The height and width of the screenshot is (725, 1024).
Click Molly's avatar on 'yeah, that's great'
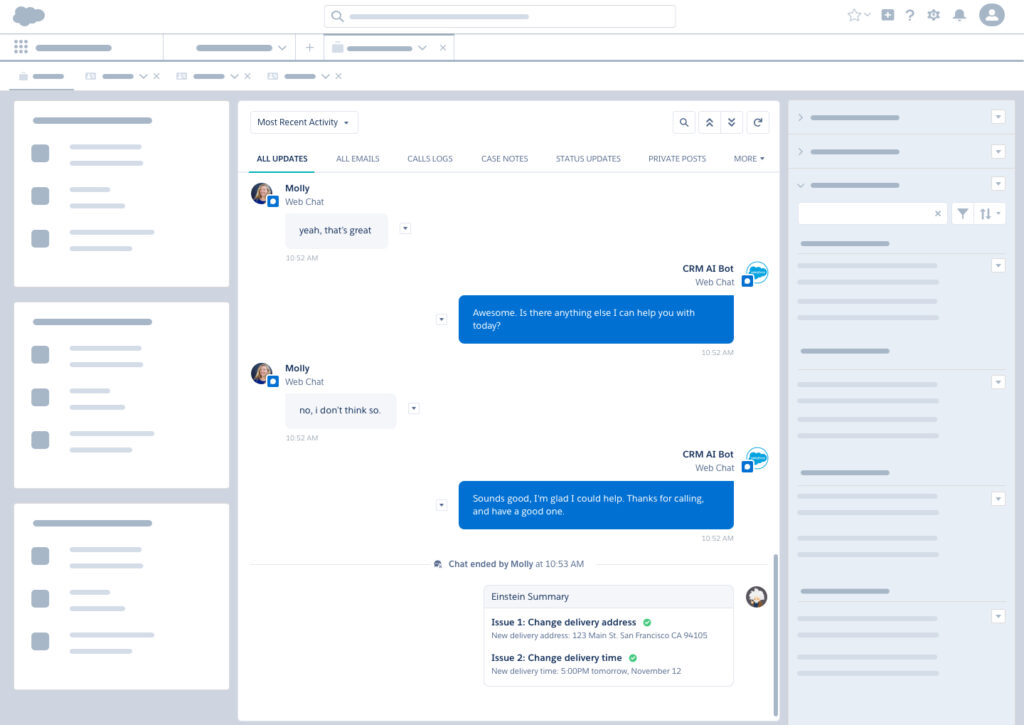[x=262, y=193]
